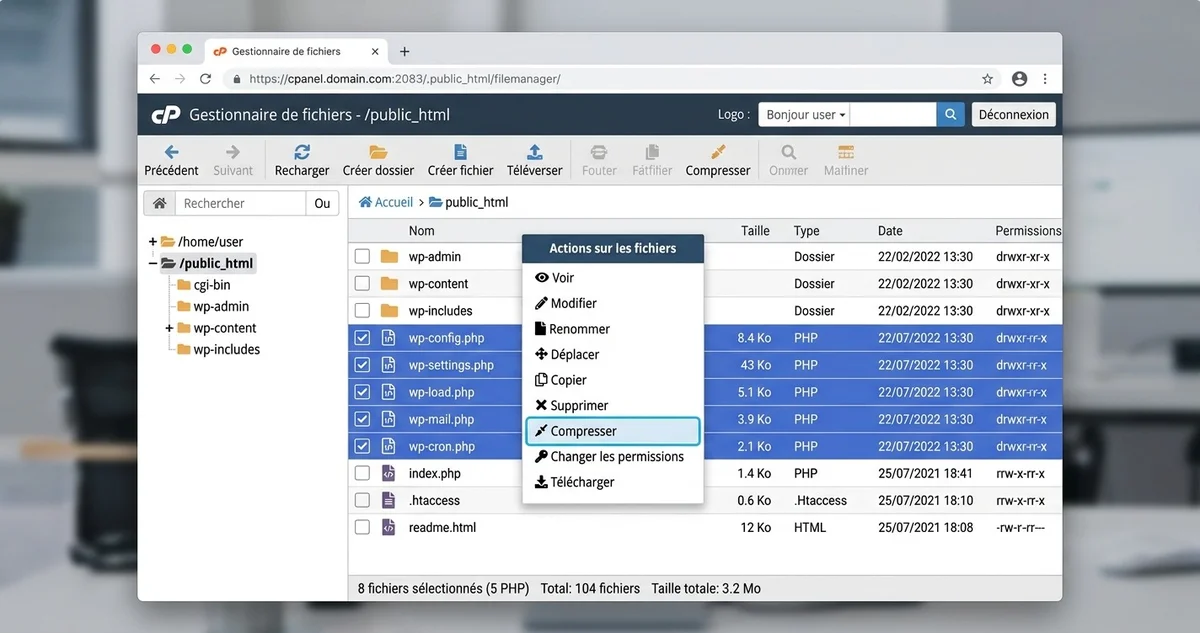Click the search magnifier icon
Image resolution: width=1200 pixels, height=633 pixels.
tap(950, 114)
